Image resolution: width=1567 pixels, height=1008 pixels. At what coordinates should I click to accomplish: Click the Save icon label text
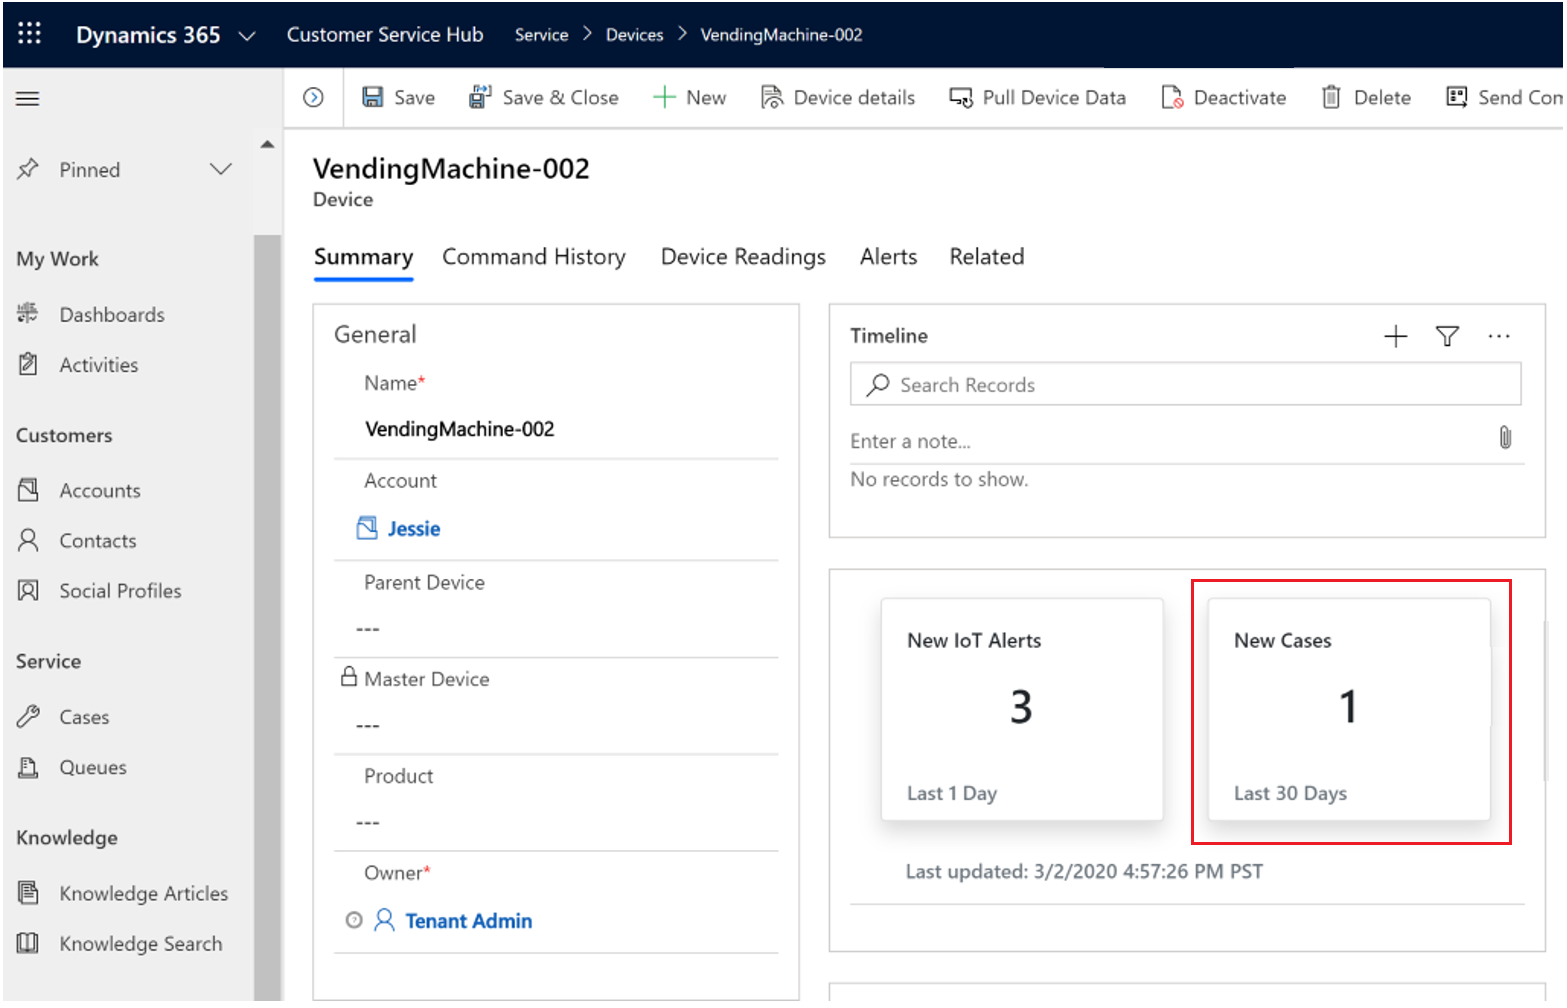414,98
